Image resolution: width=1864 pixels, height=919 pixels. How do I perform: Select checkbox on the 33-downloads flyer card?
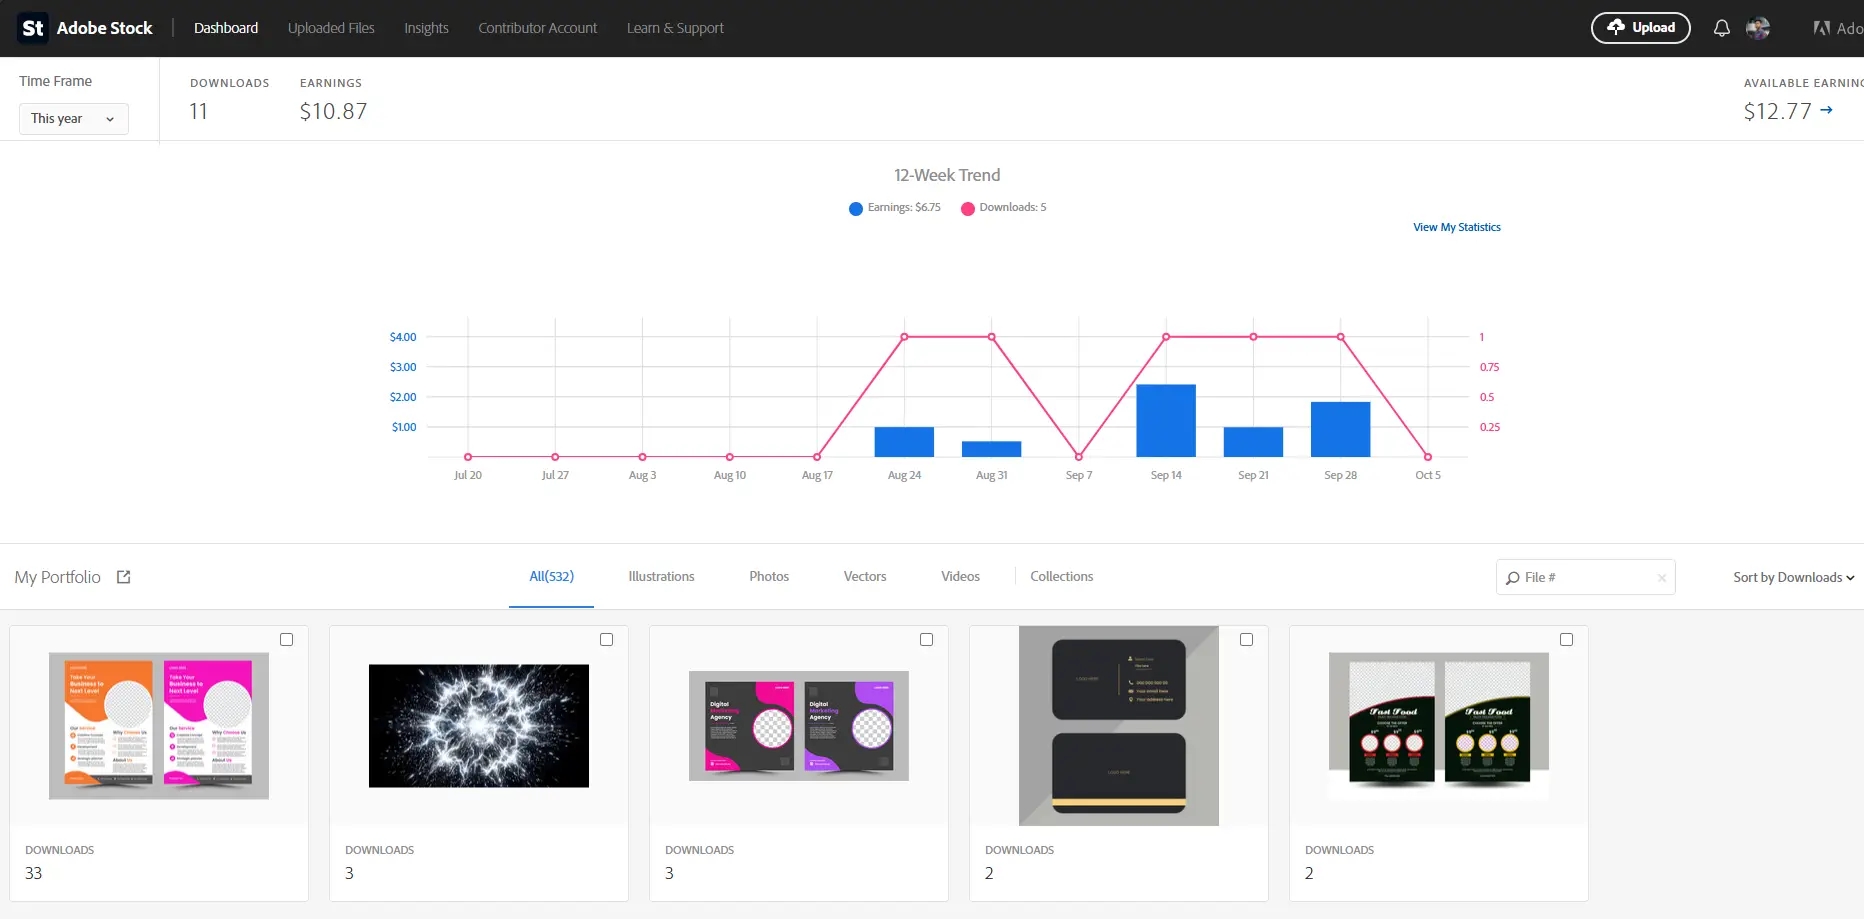tap(287, 640)
